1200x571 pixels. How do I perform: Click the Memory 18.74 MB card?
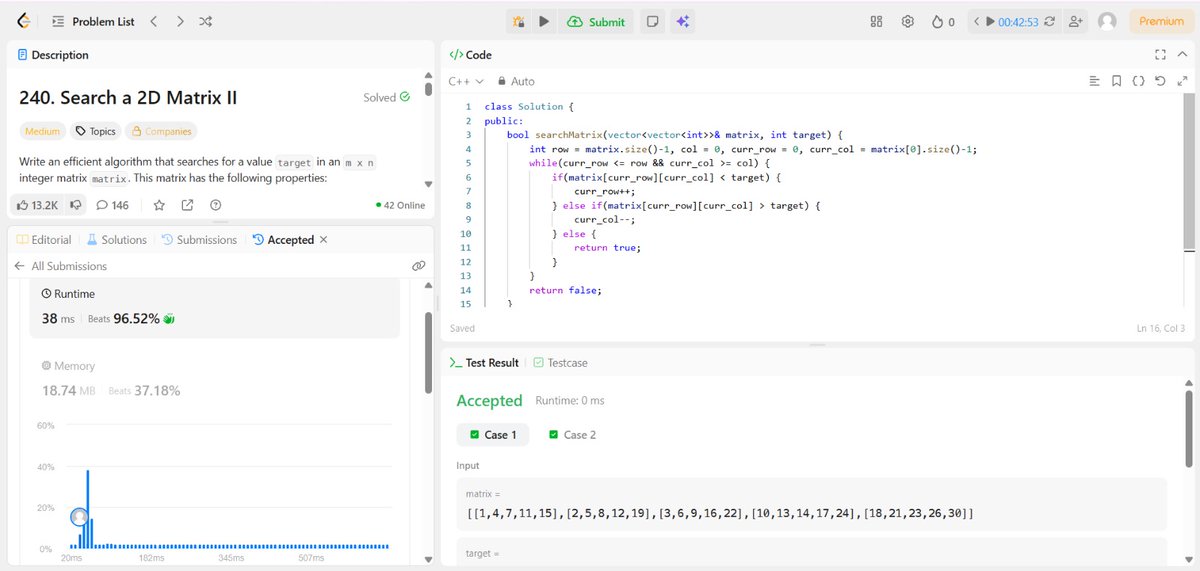(x=214, y=379)
